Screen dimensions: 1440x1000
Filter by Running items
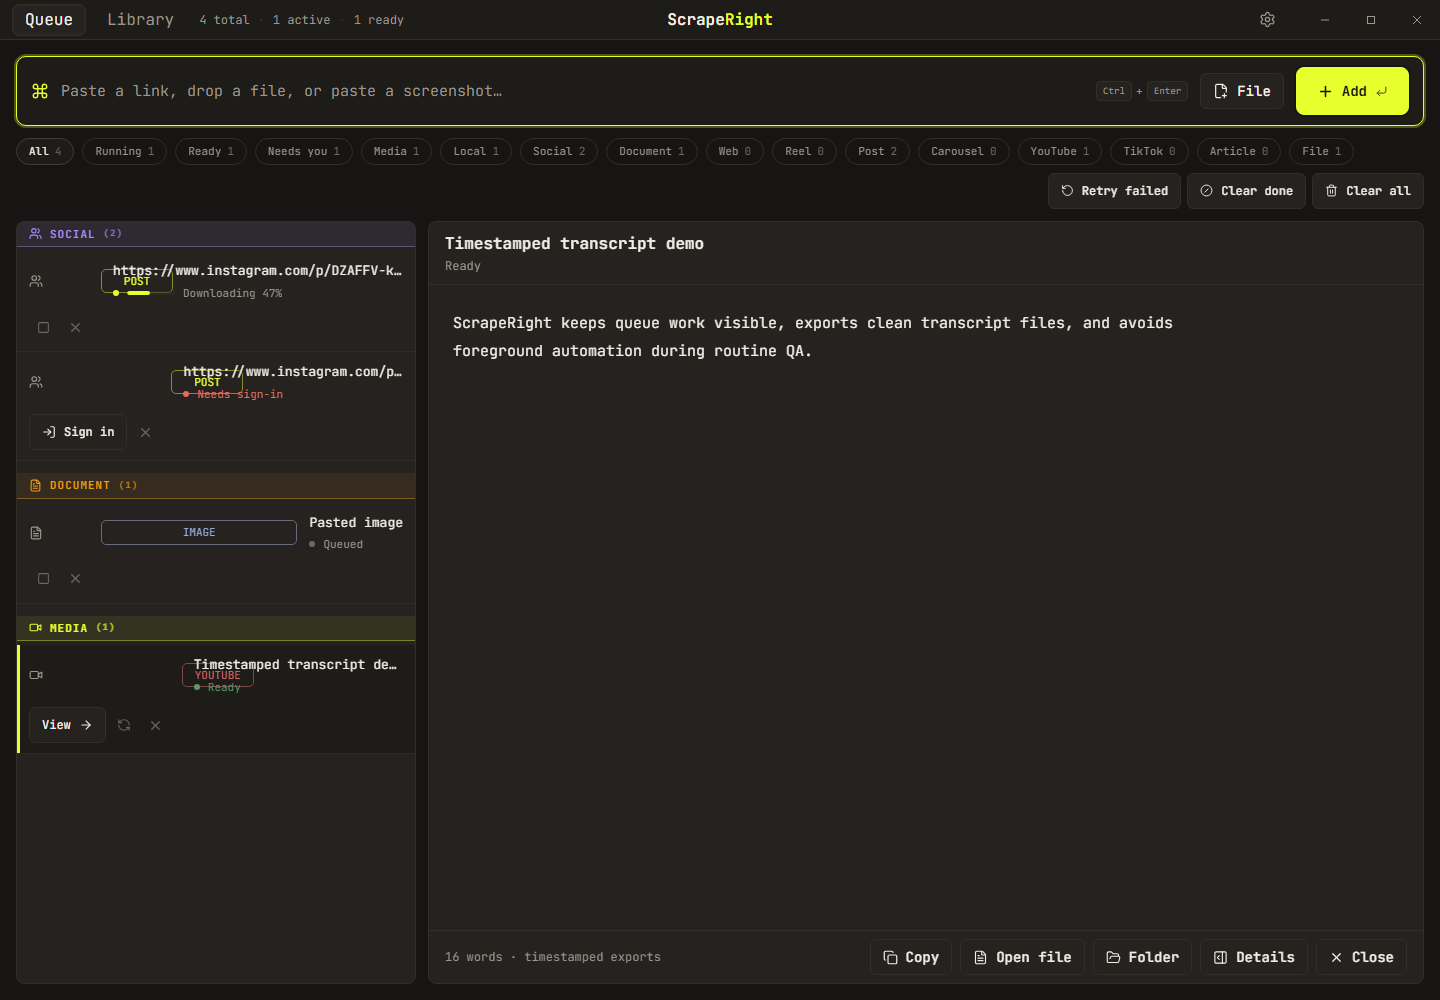coord(125,151)
